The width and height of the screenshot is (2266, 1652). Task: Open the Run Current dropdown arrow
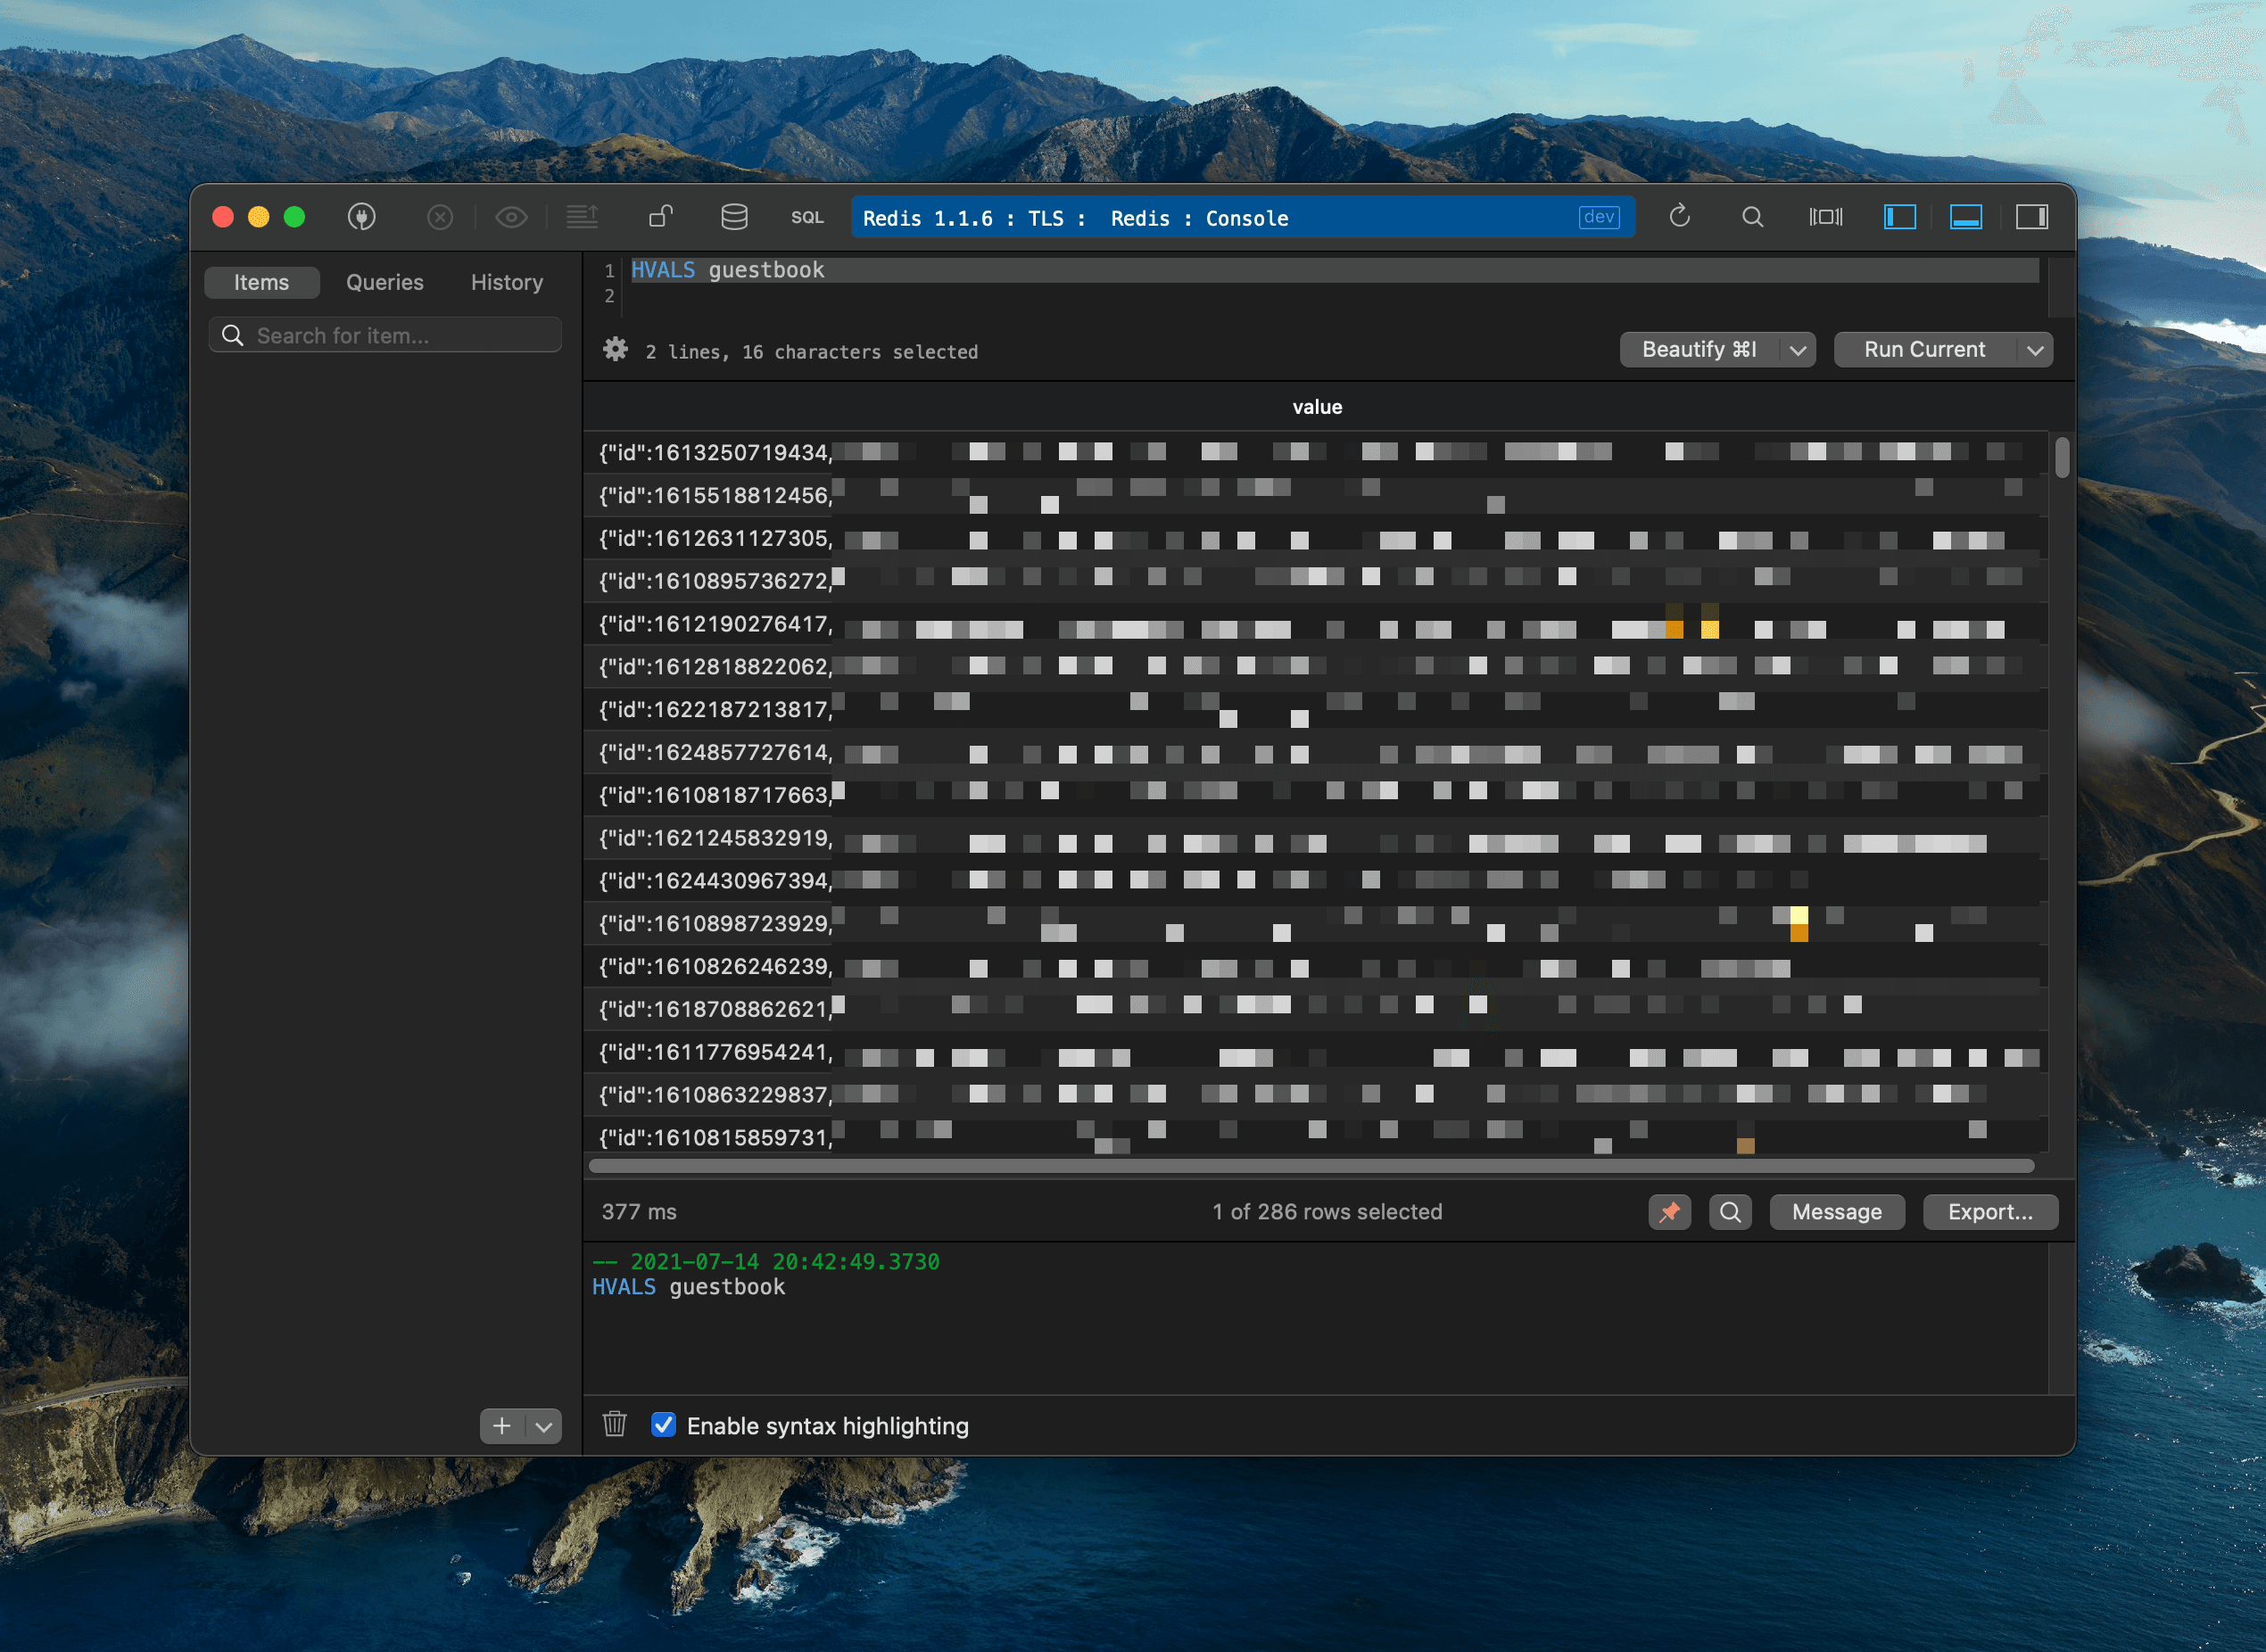pos(2034,350)
